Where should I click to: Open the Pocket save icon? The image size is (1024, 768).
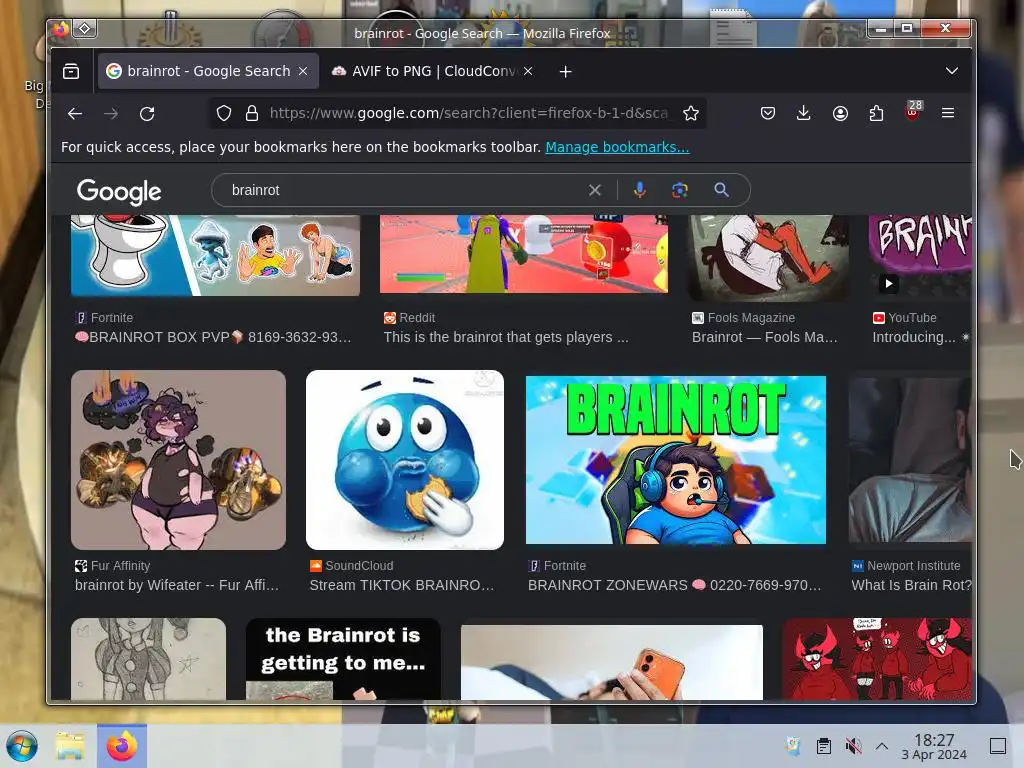768,114
